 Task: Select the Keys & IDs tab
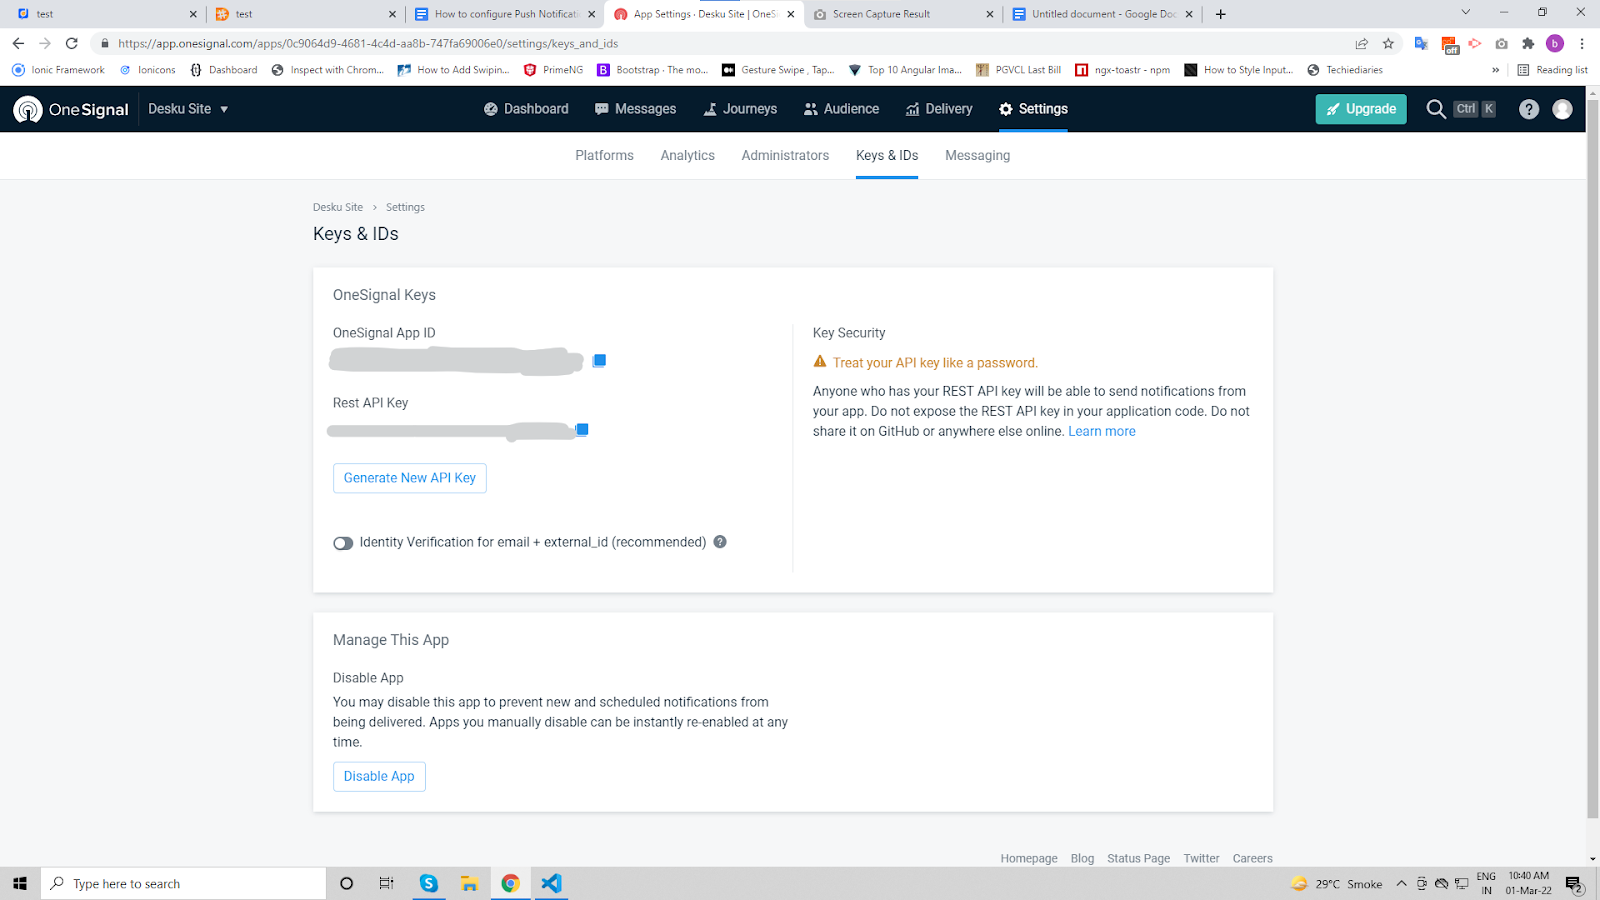click(x=887, y=155)
